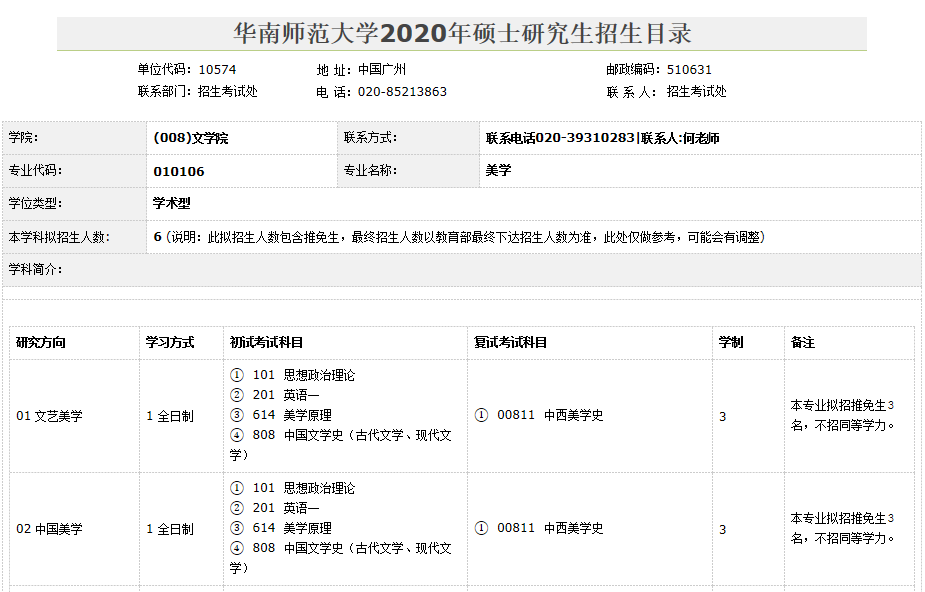Screen dimensions: 925x592
Task: Click the page title 华南师范大学2020年硕士研究生招生目录
Action: coord(462,34)
